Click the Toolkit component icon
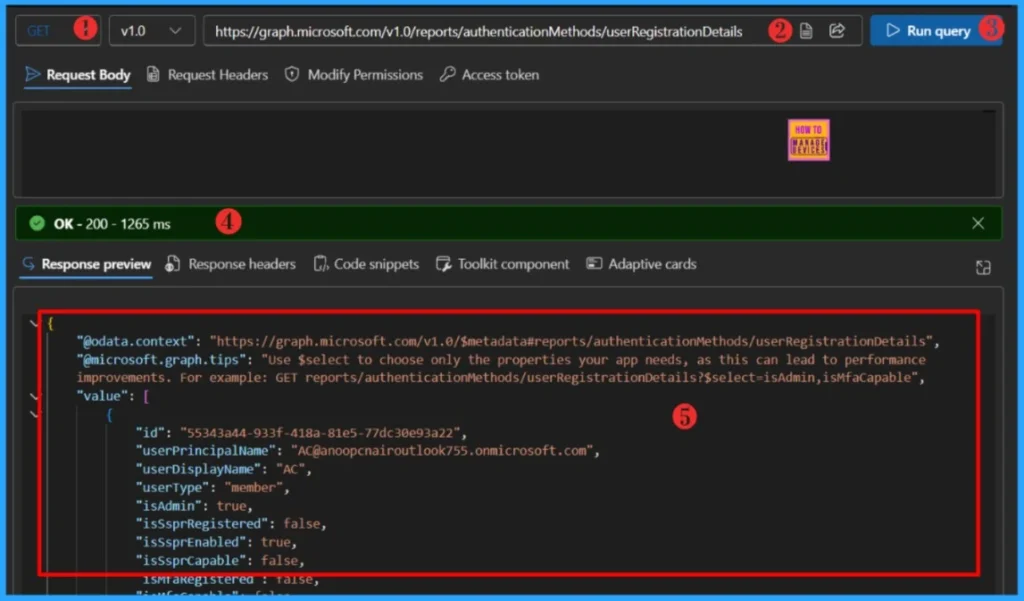This screenshot has width=1024, height=601. [x=443, y=264]
